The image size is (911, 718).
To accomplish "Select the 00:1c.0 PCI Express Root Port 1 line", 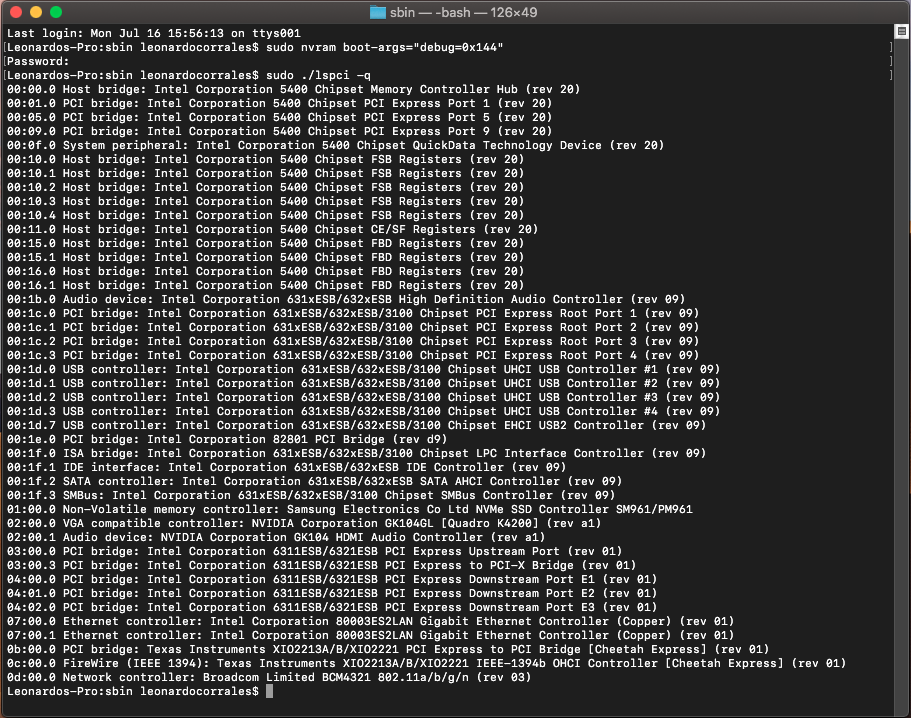I will [353, 313].
